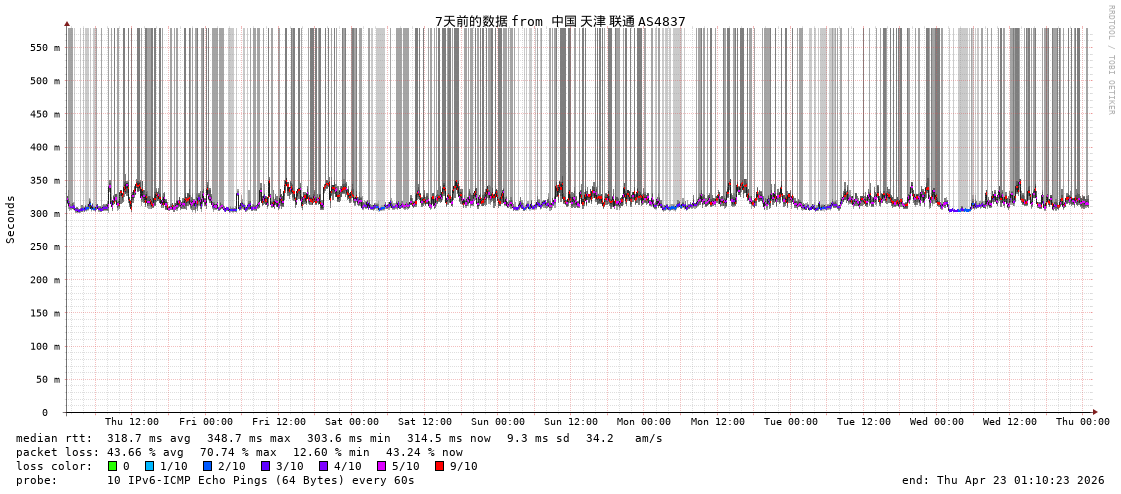Click the end timestamp Thu Apr 23
The height and width of the screenshot is (494, 1121).
[x=1003, y=480]
